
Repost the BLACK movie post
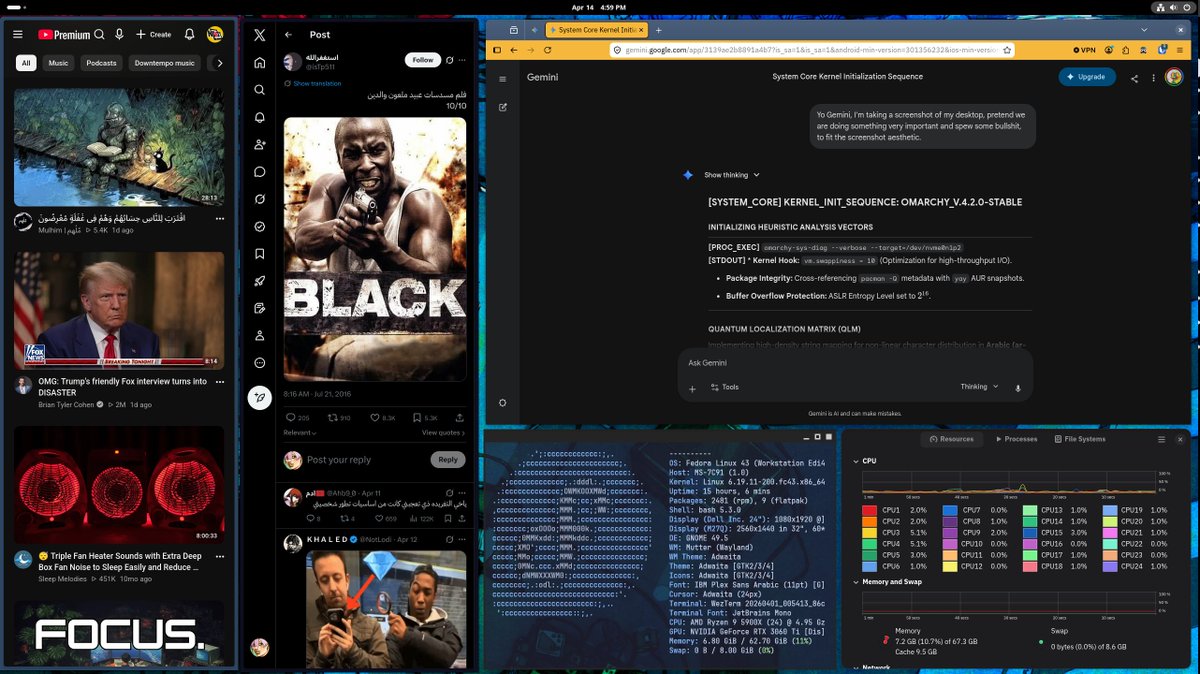[x=333, y=418]
